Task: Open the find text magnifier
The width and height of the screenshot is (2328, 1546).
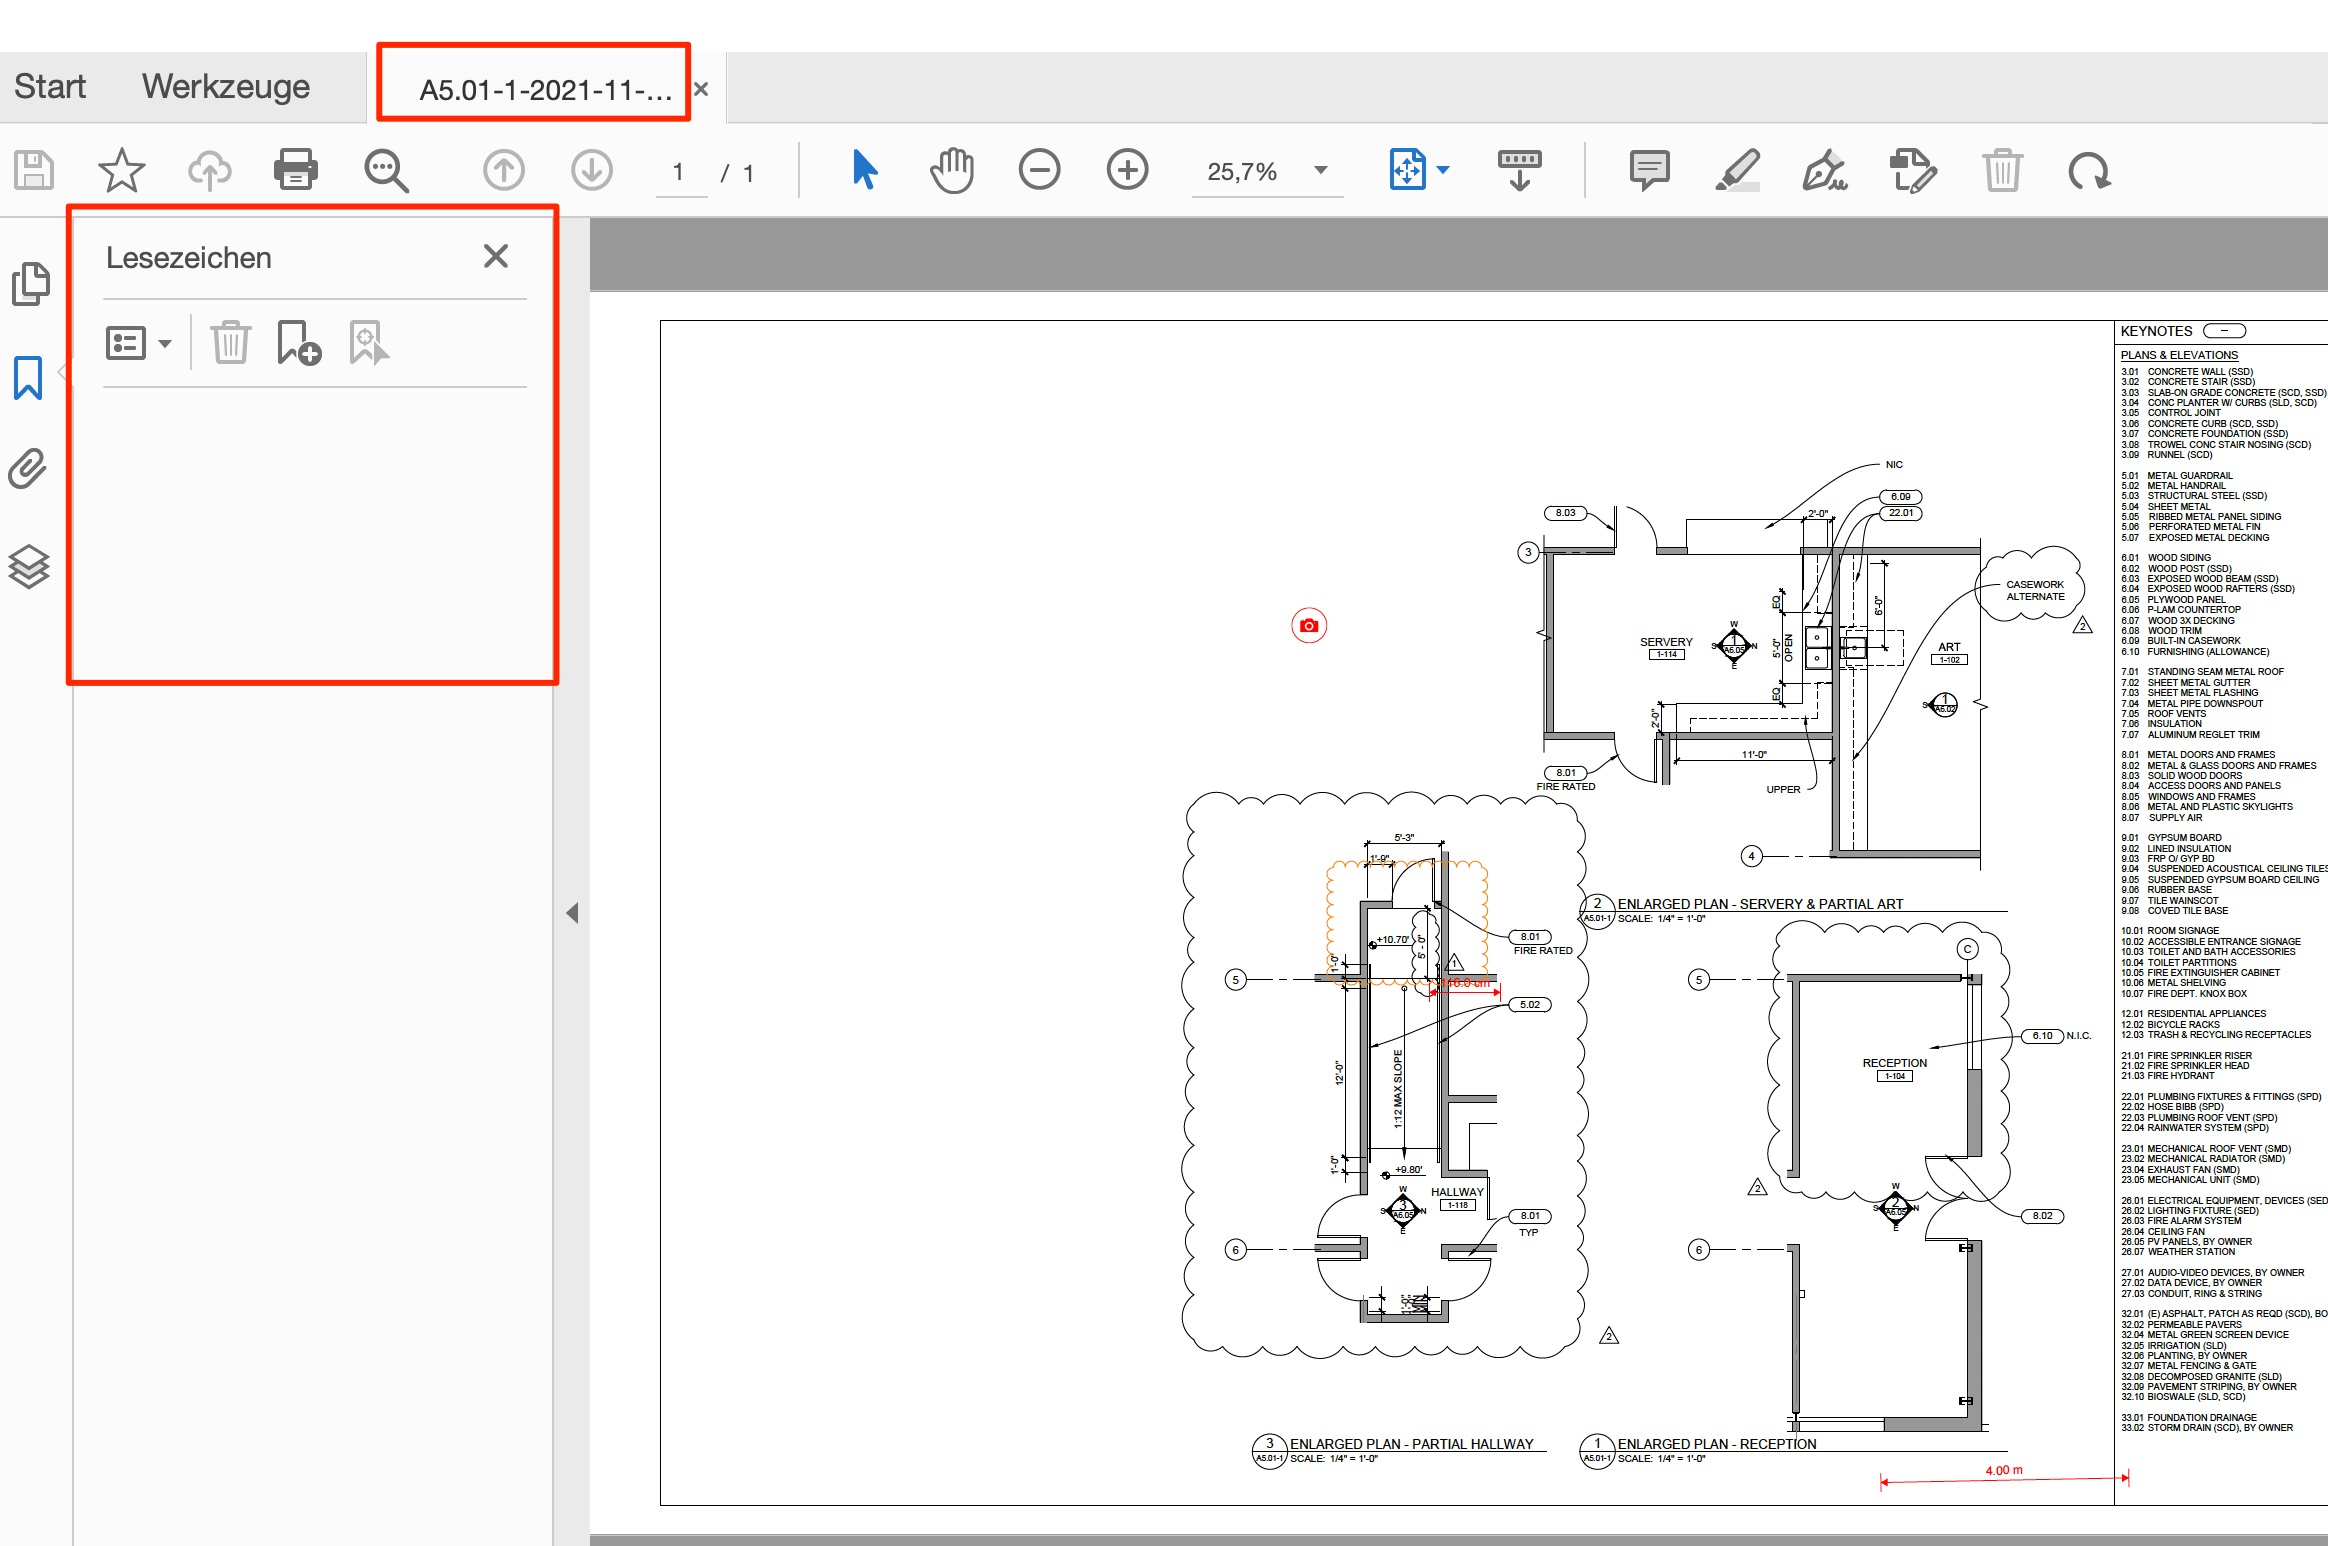Action: [x=386, y=170]
